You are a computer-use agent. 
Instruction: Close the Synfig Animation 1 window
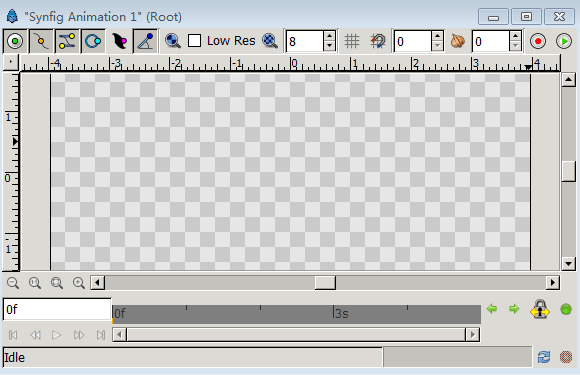(559, 17)
